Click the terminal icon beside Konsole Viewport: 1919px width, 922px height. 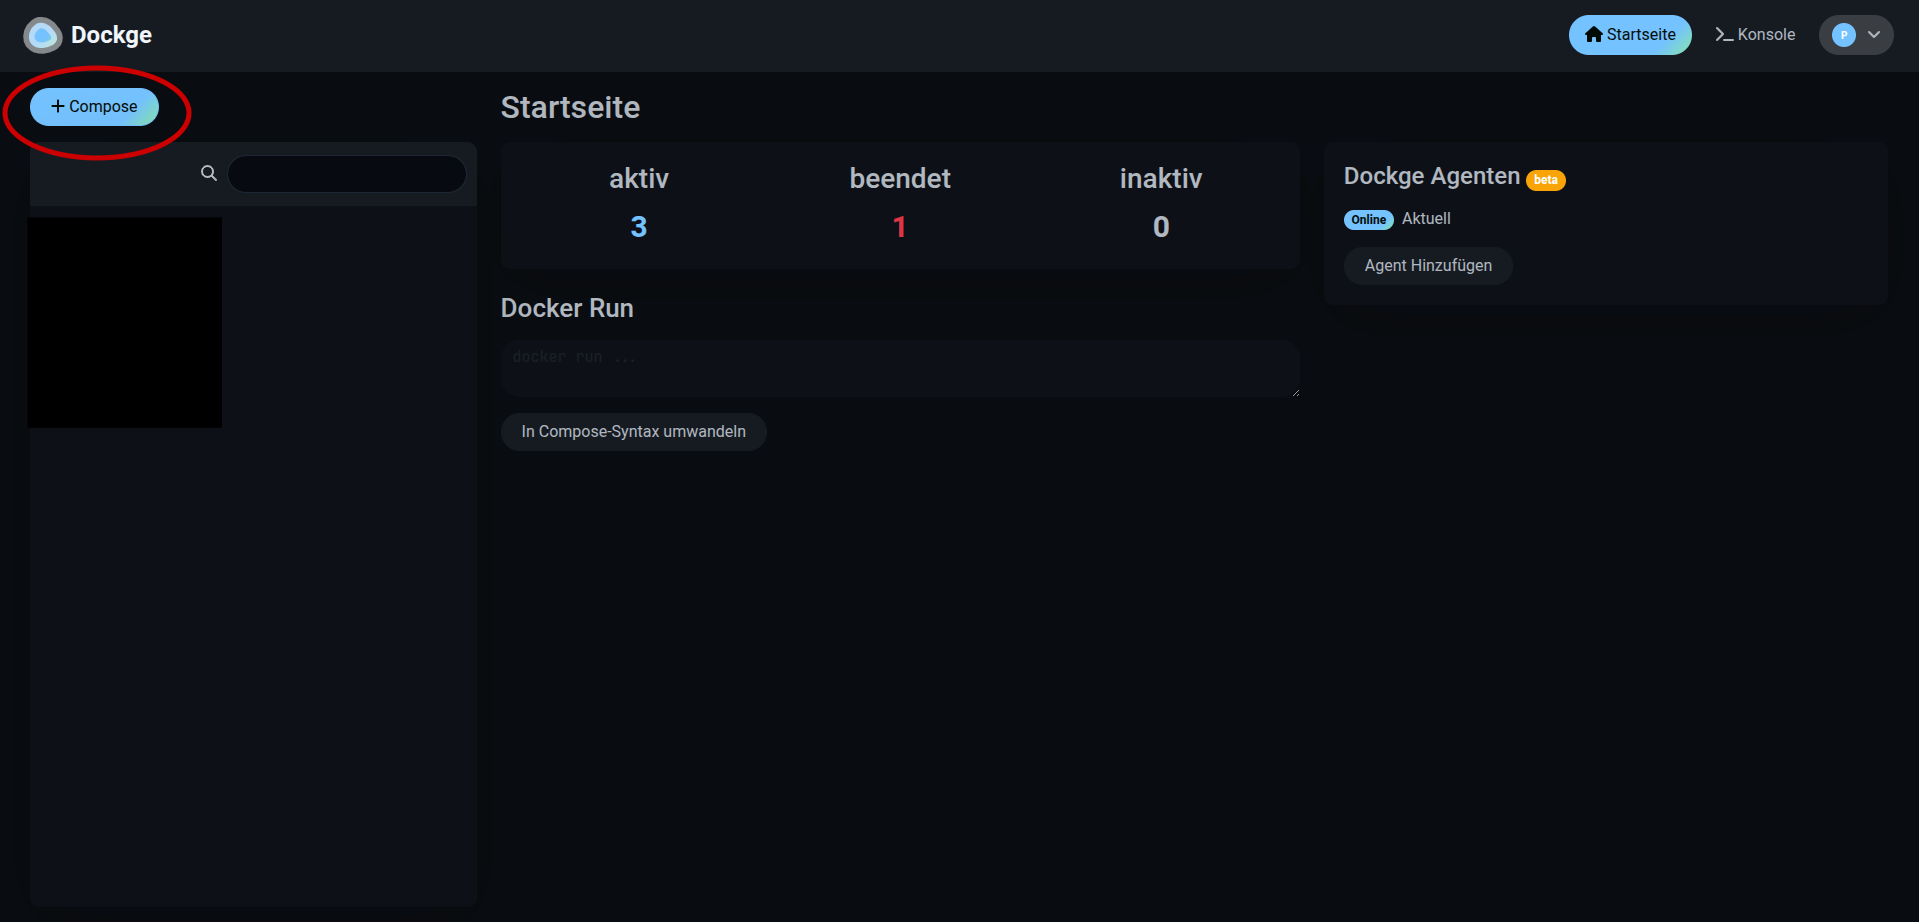[x=1723, y=34]
